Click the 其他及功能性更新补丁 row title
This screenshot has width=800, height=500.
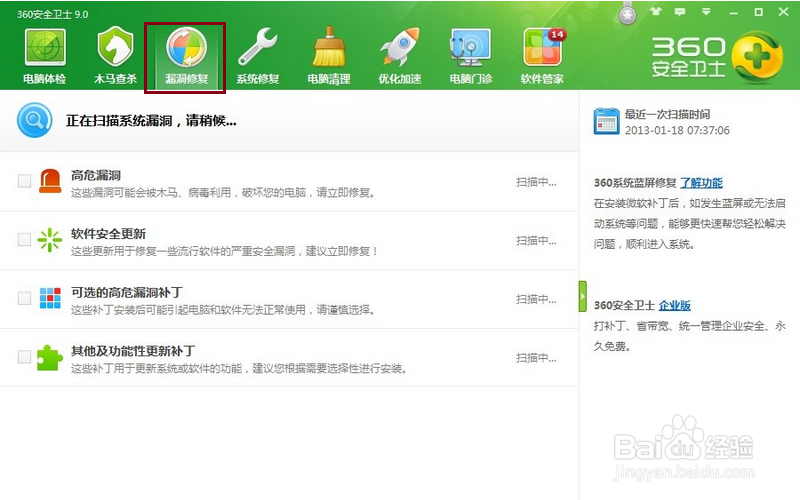click(133, 351)
